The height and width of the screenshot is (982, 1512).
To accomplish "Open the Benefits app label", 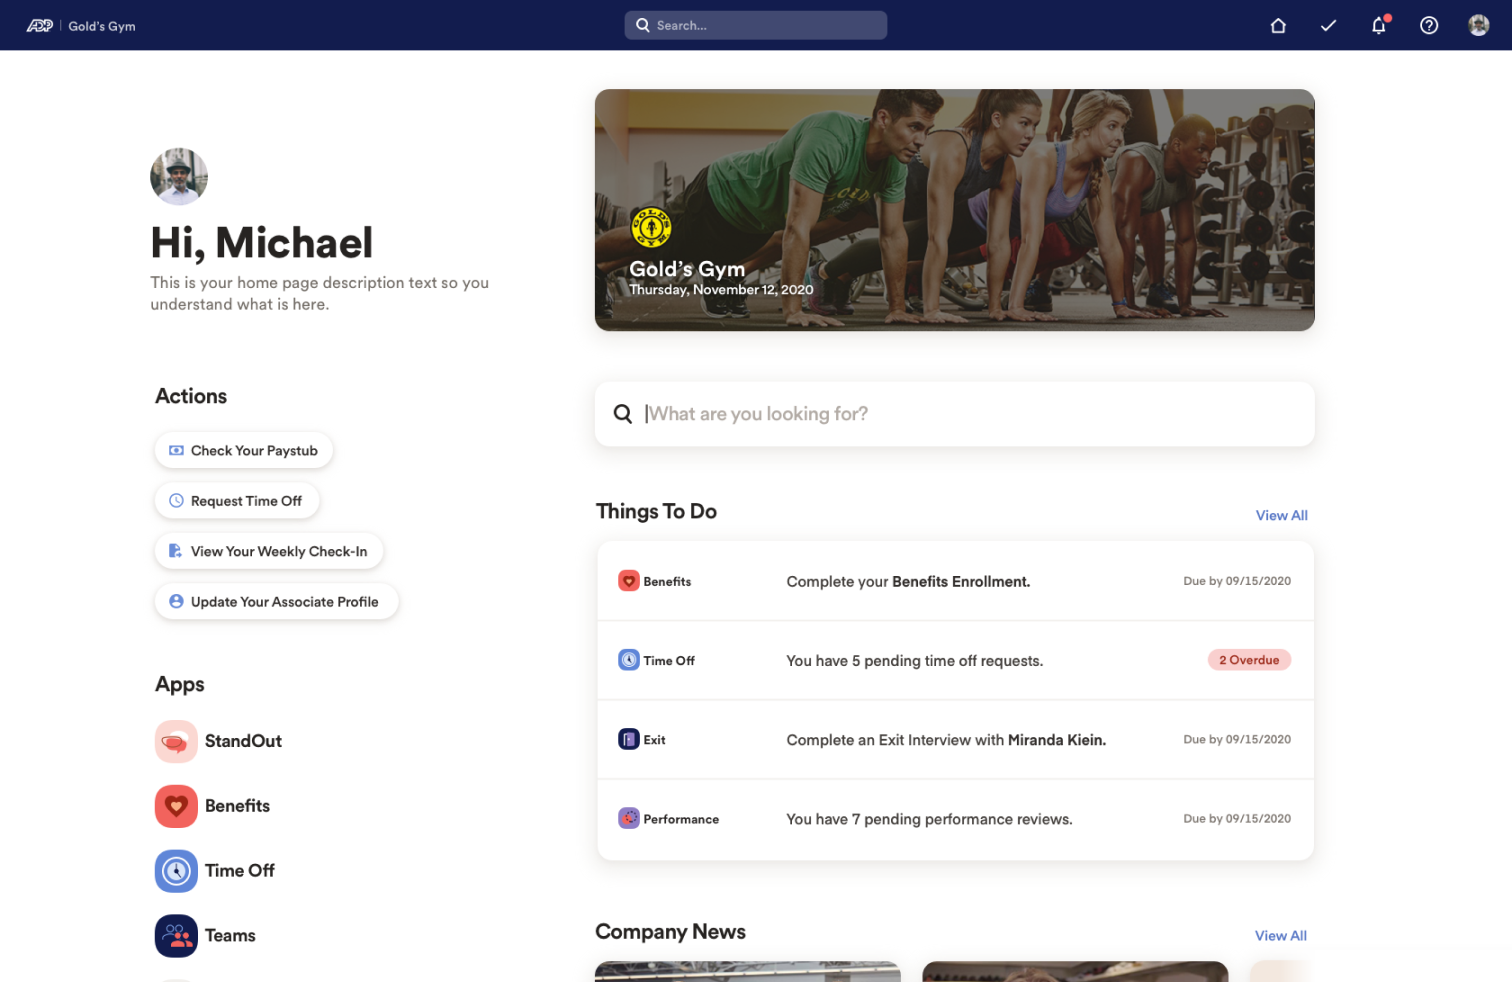I will click(x=237, y=806).
